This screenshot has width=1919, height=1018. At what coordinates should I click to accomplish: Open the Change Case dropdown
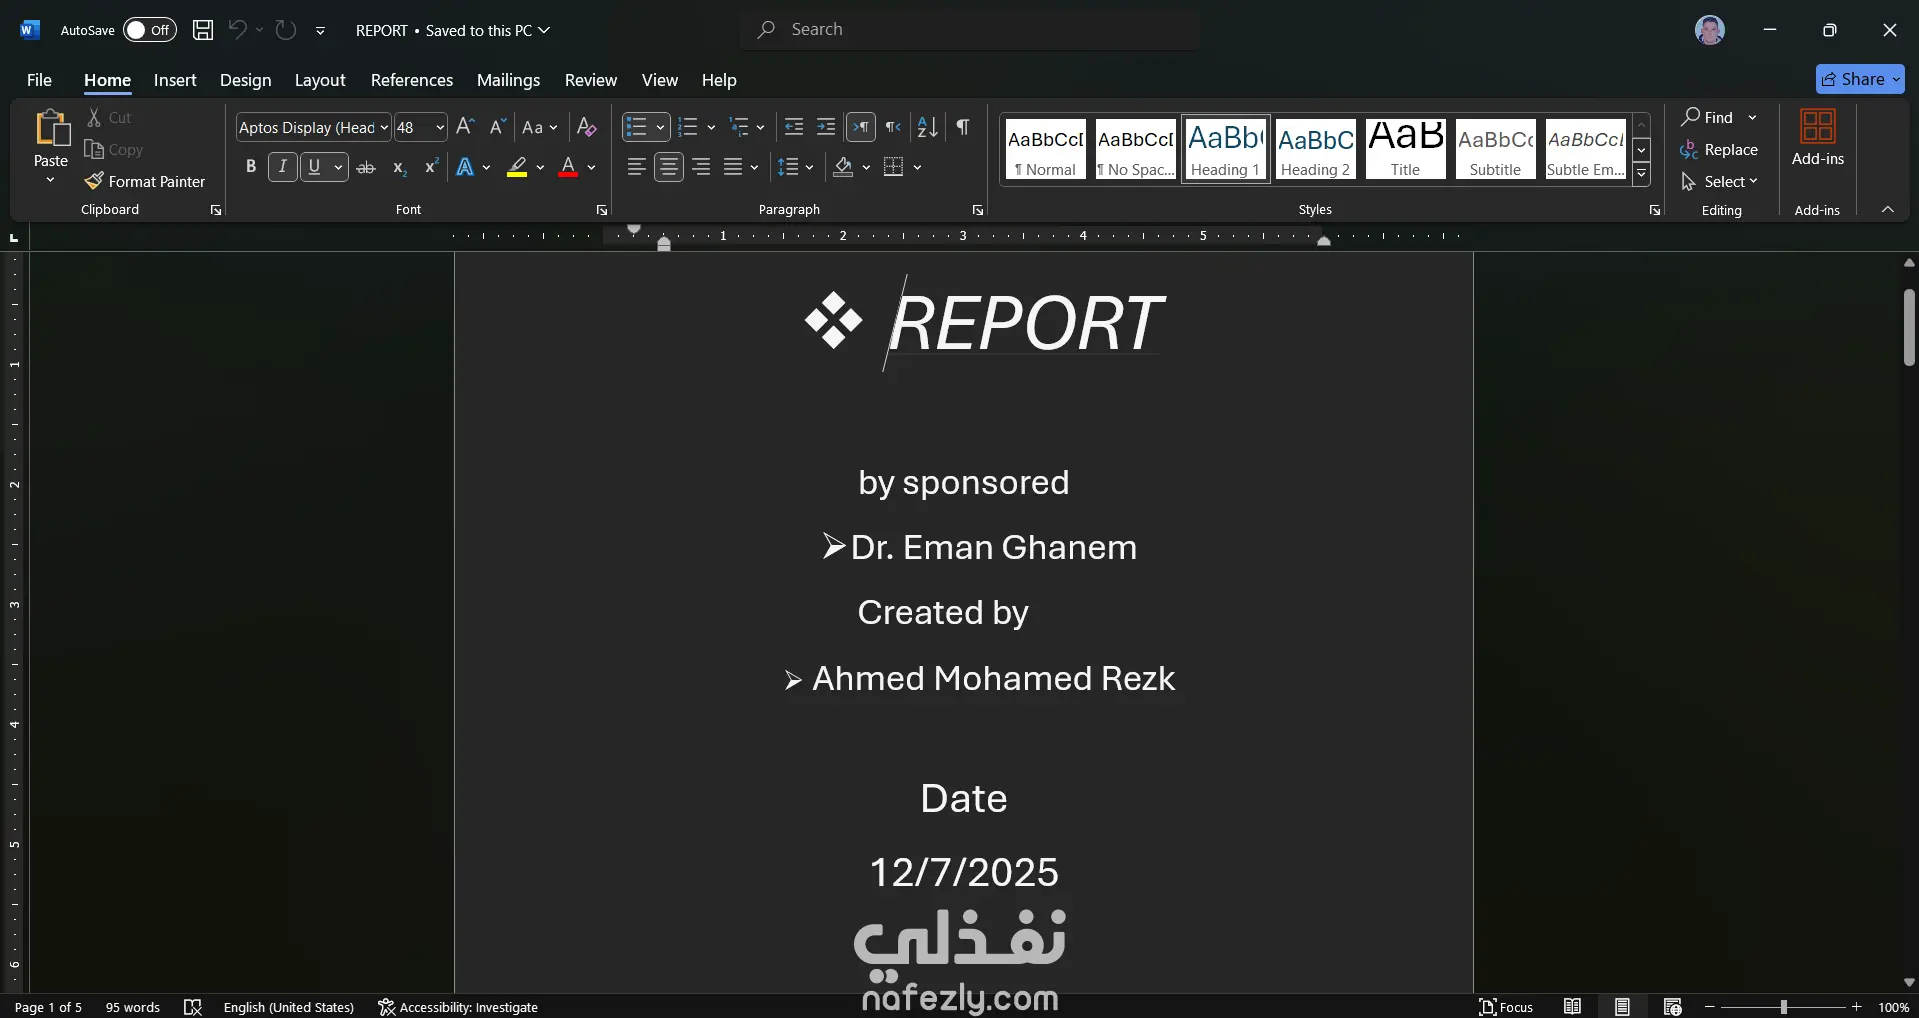point(539,127)
